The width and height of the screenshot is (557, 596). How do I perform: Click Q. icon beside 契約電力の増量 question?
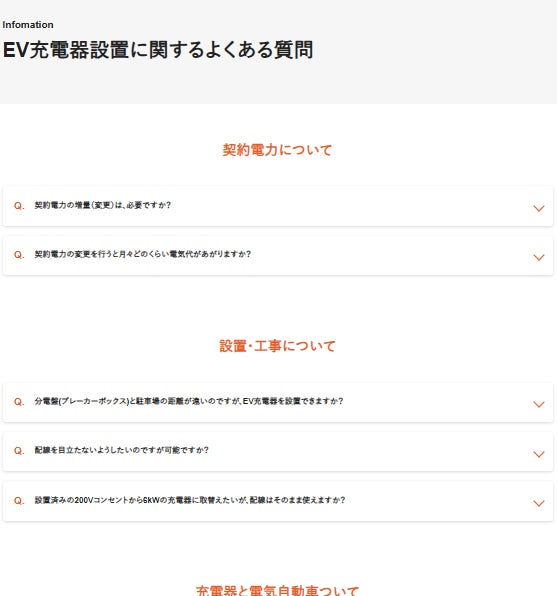[x=19, y=206]
